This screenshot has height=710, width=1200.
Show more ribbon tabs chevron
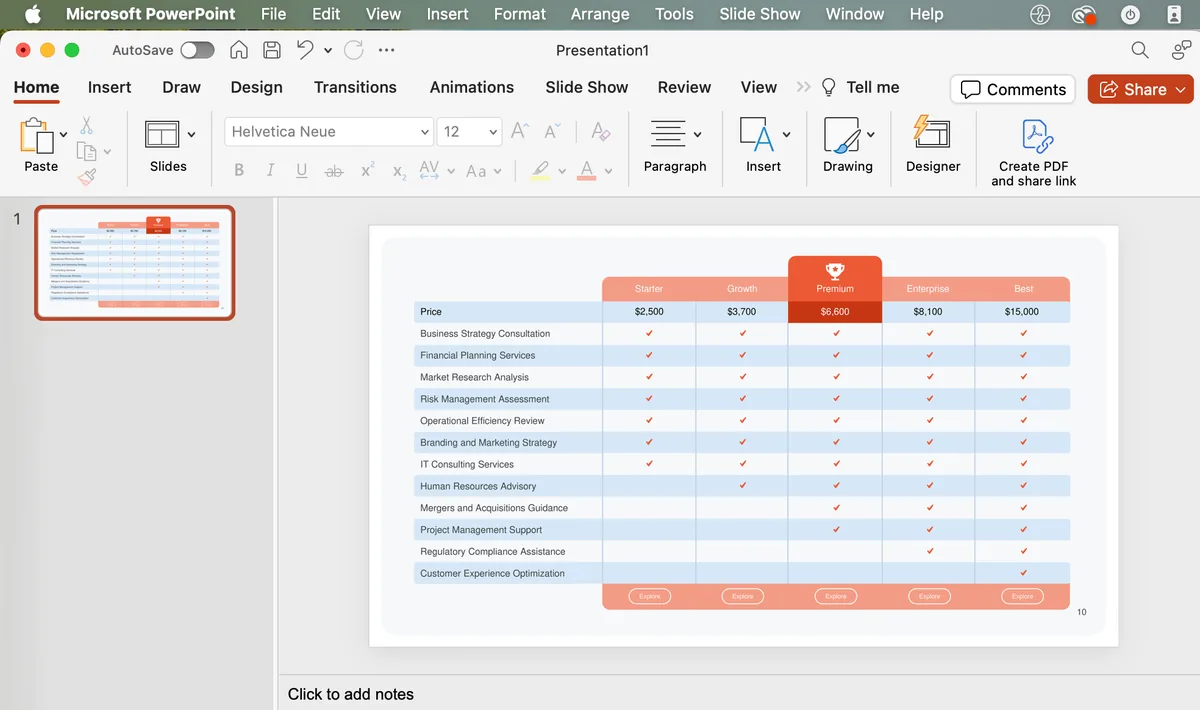[803, 87]
